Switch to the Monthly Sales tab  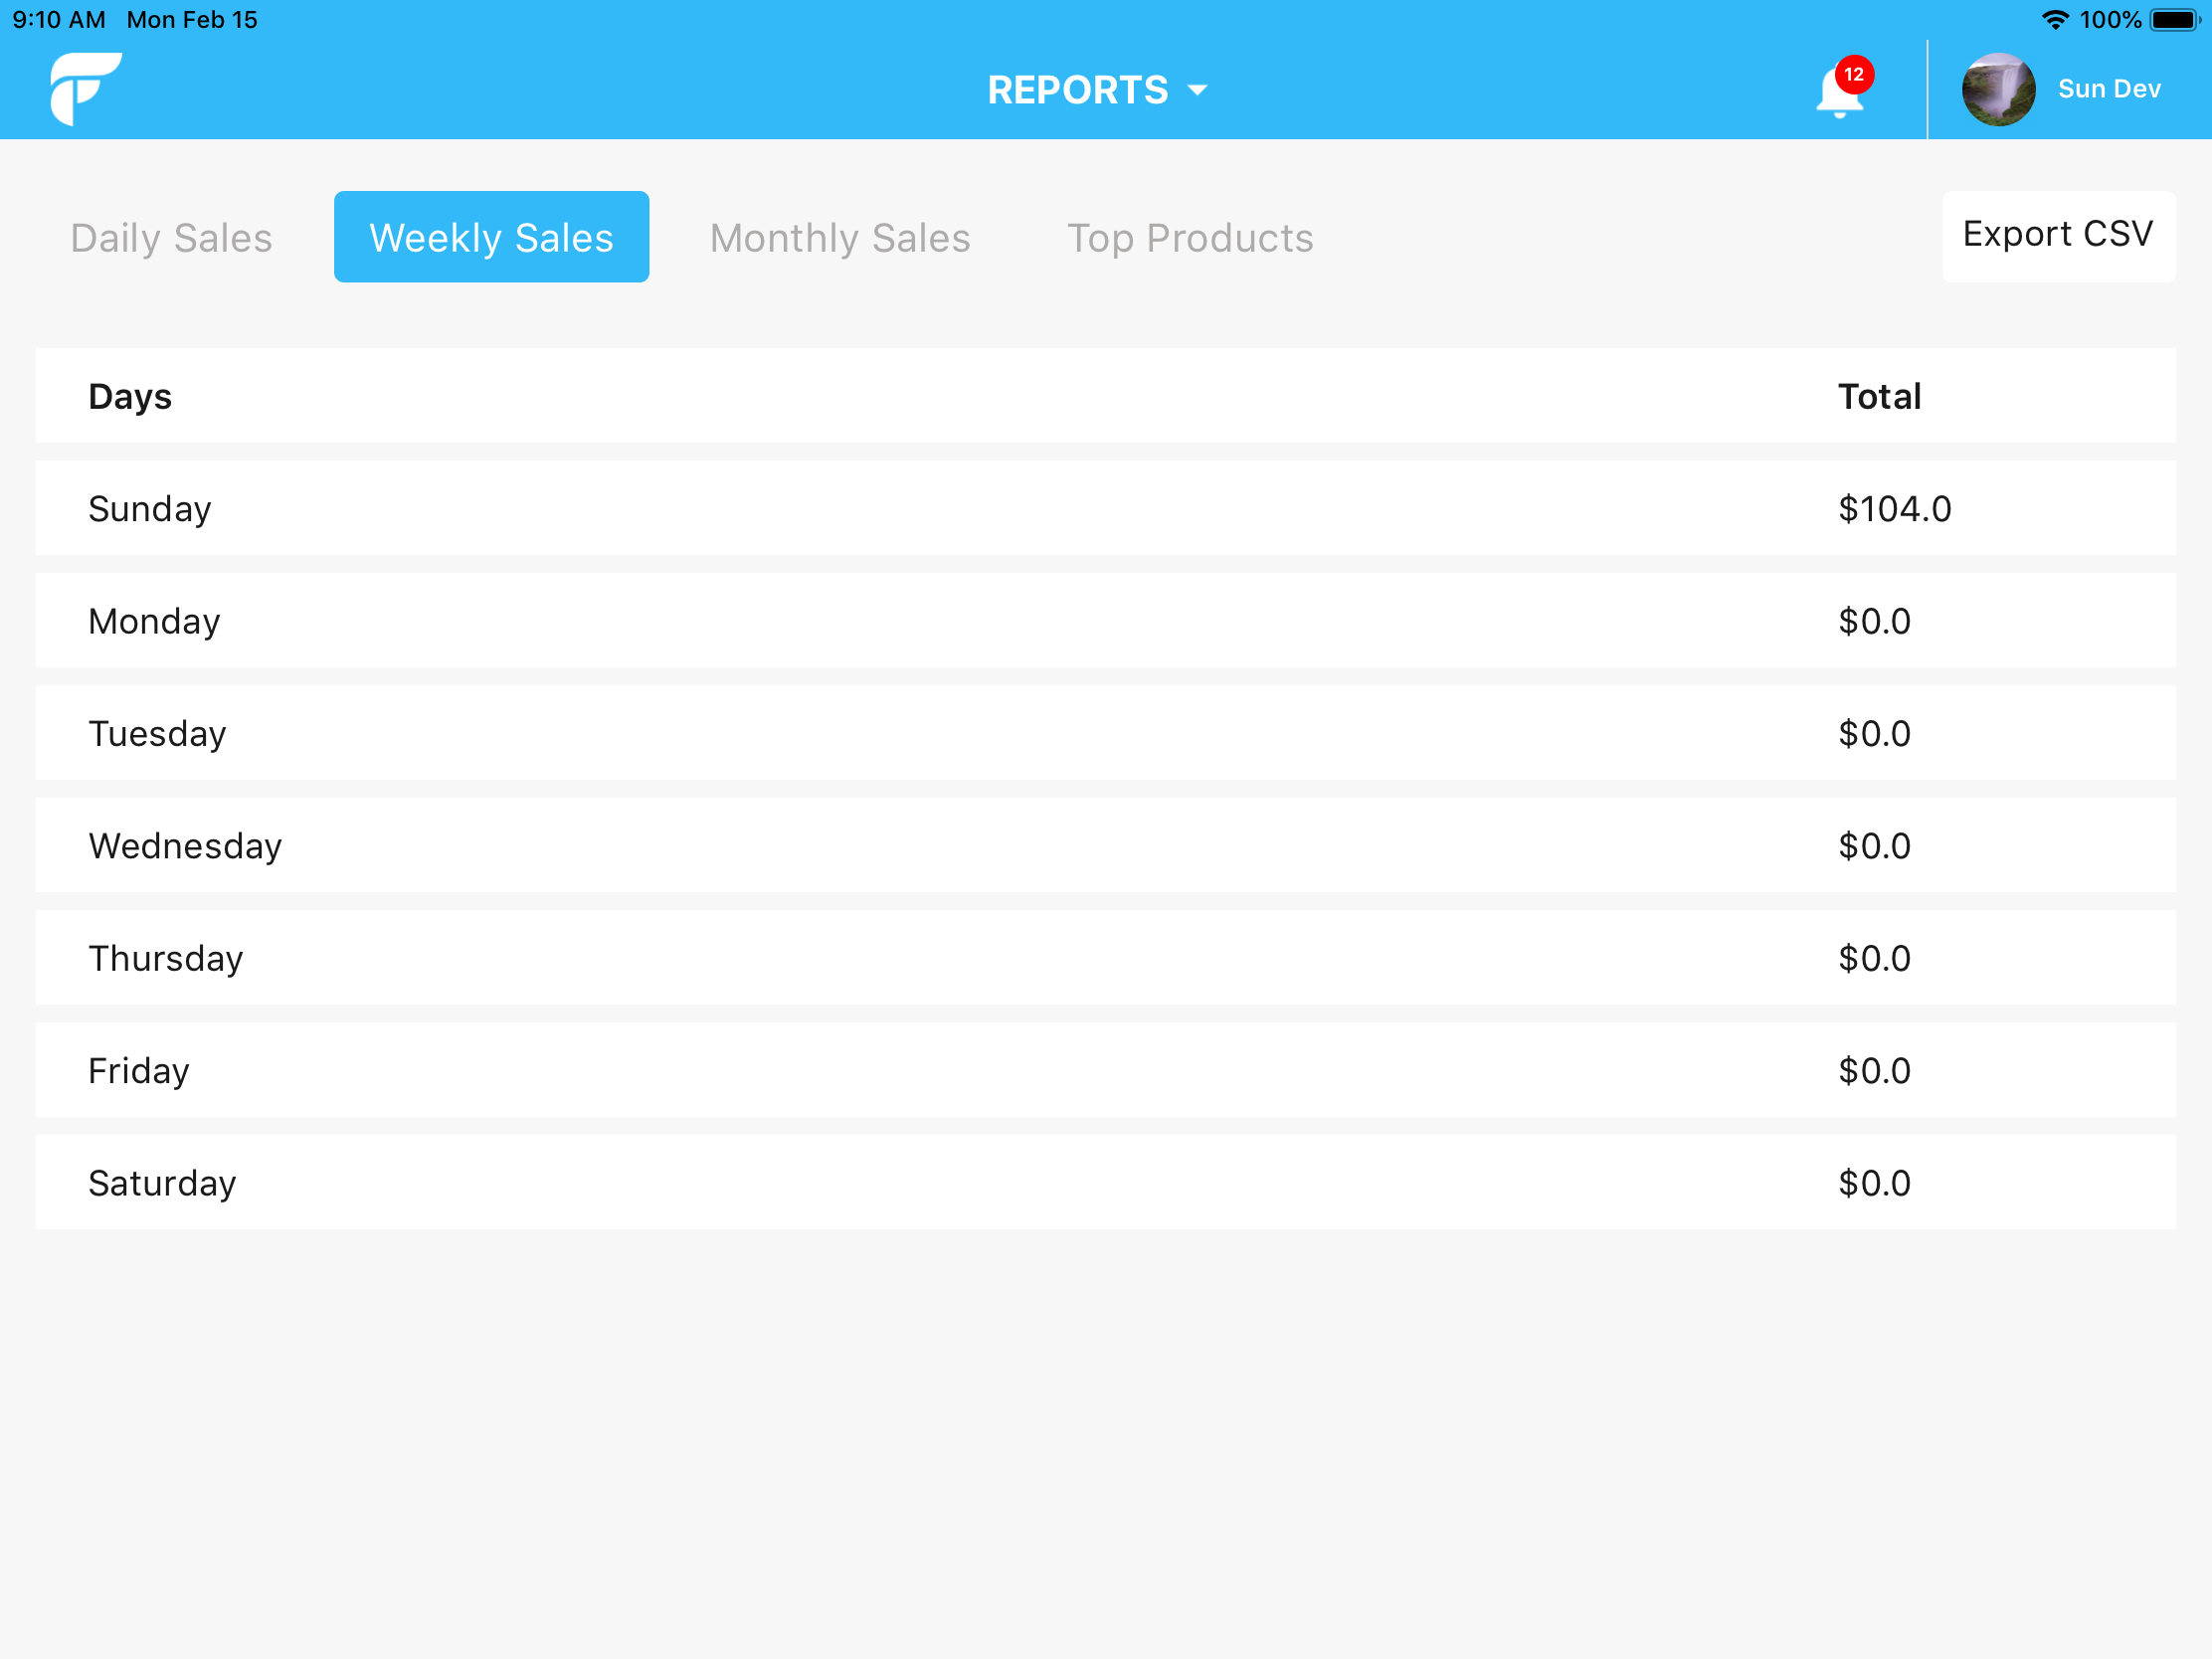tap(839, 237)
